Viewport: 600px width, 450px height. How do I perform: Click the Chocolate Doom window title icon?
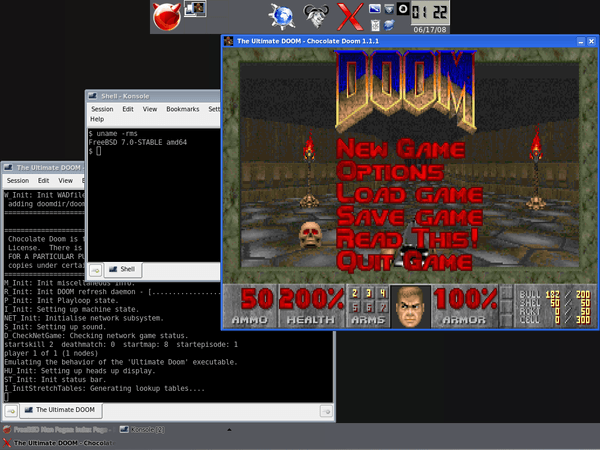pyautogui.click(x=229, y=41)
